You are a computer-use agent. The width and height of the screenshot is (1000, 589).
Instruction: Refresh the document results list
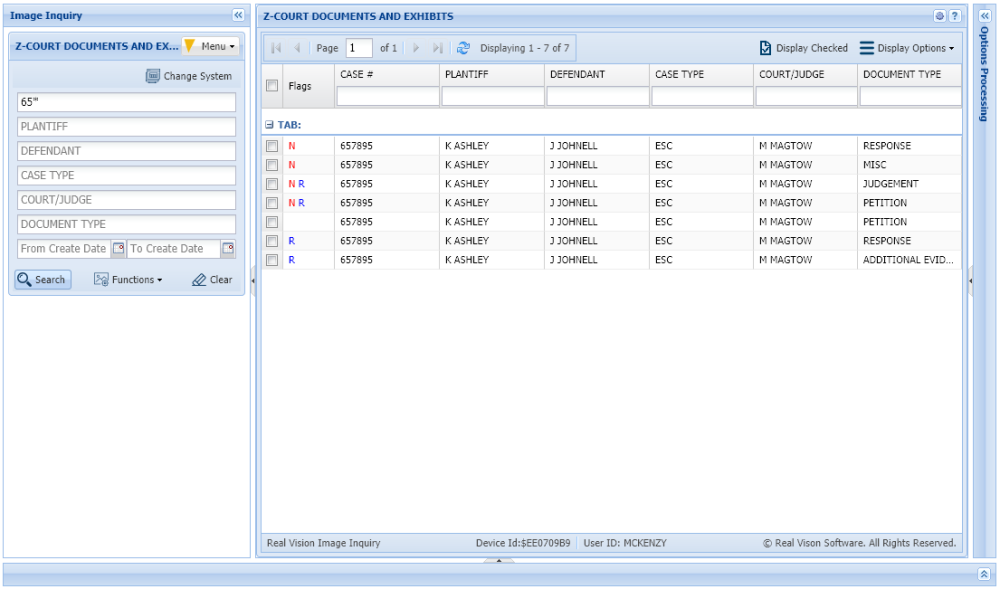coord(464,48)
